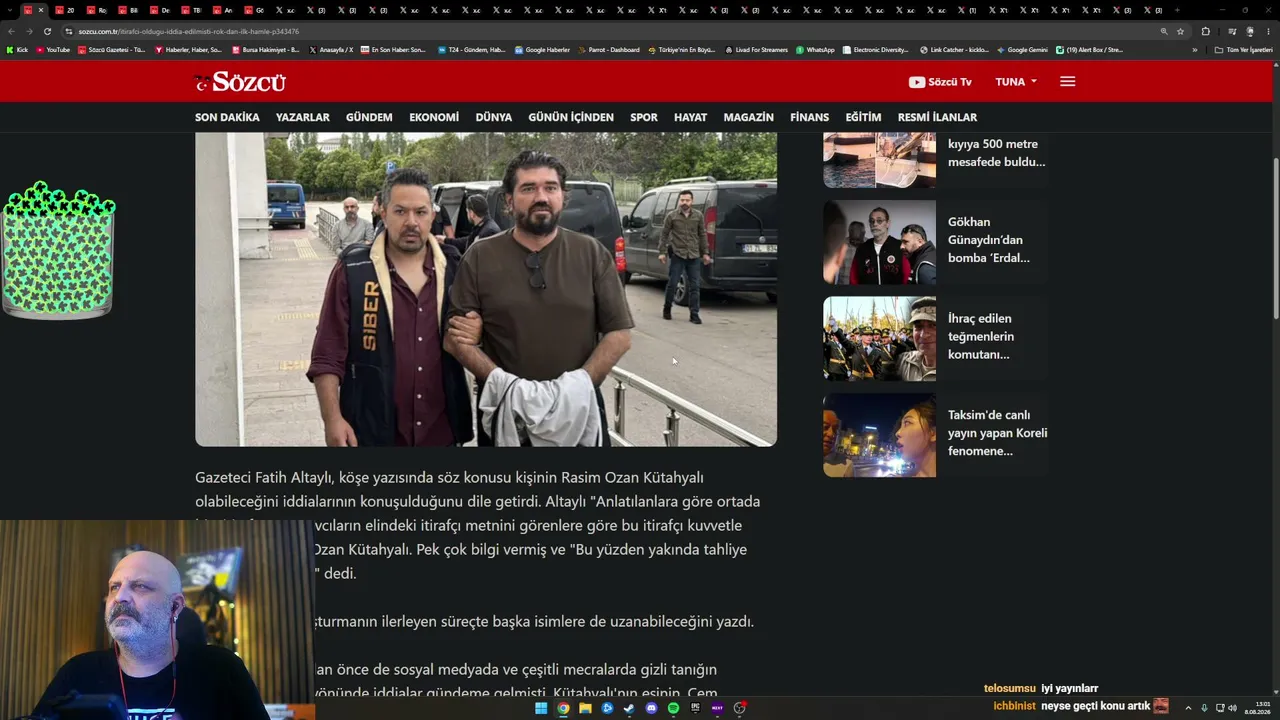Go to the EĞİTİM section
The height and width of the screenshot is (720, 1280).
click(x=863, y=117)
